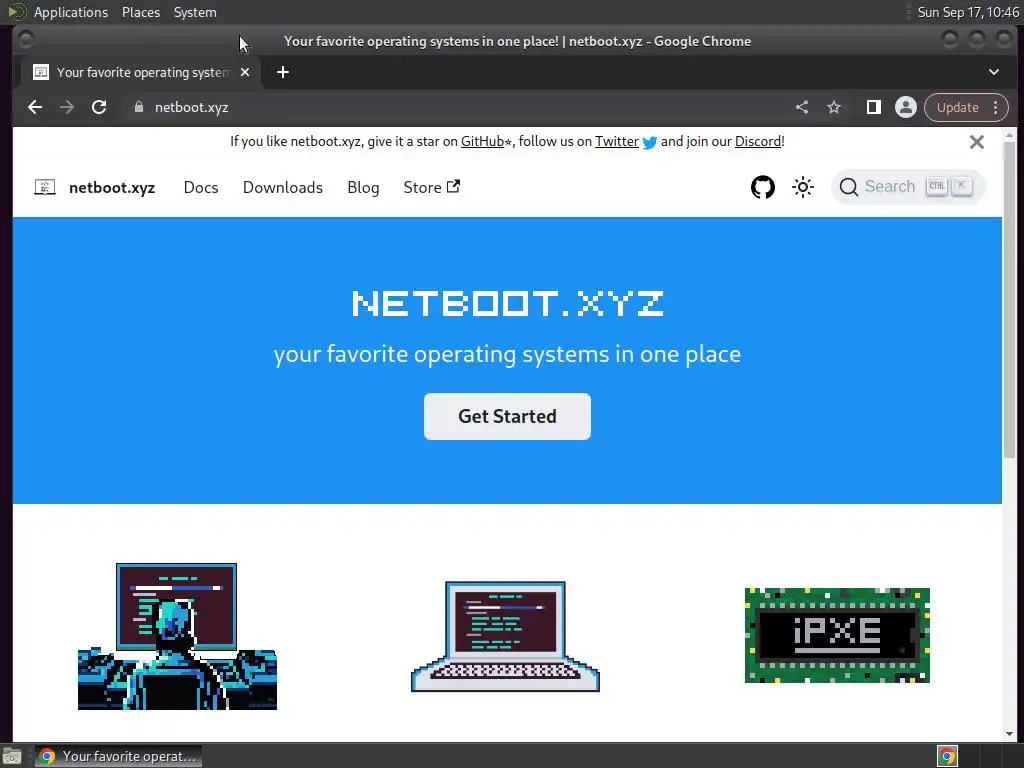1024x768 pixels.
Task: Open the Docs navigation item
Action: pos(201,187)
